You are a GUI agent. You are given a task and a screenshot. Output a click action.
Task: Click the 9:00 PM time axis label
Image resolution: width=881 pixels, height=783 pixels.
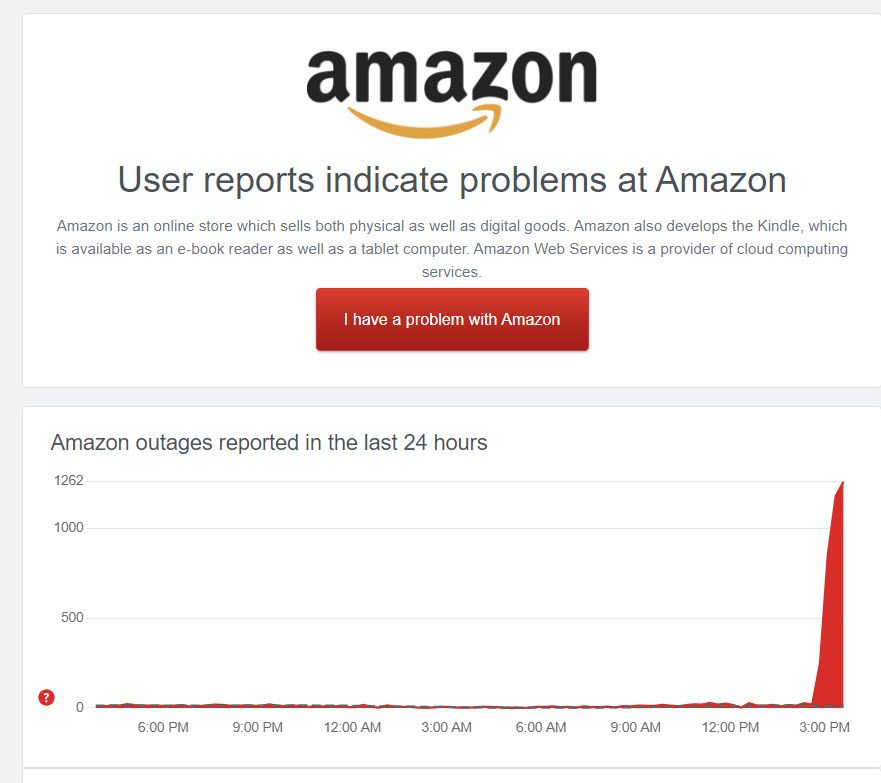click(257, 727)
